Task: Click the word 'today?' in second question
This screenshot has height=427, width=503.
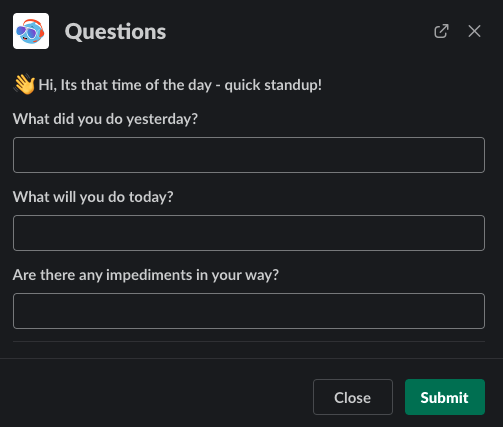Action: (151, 197)
